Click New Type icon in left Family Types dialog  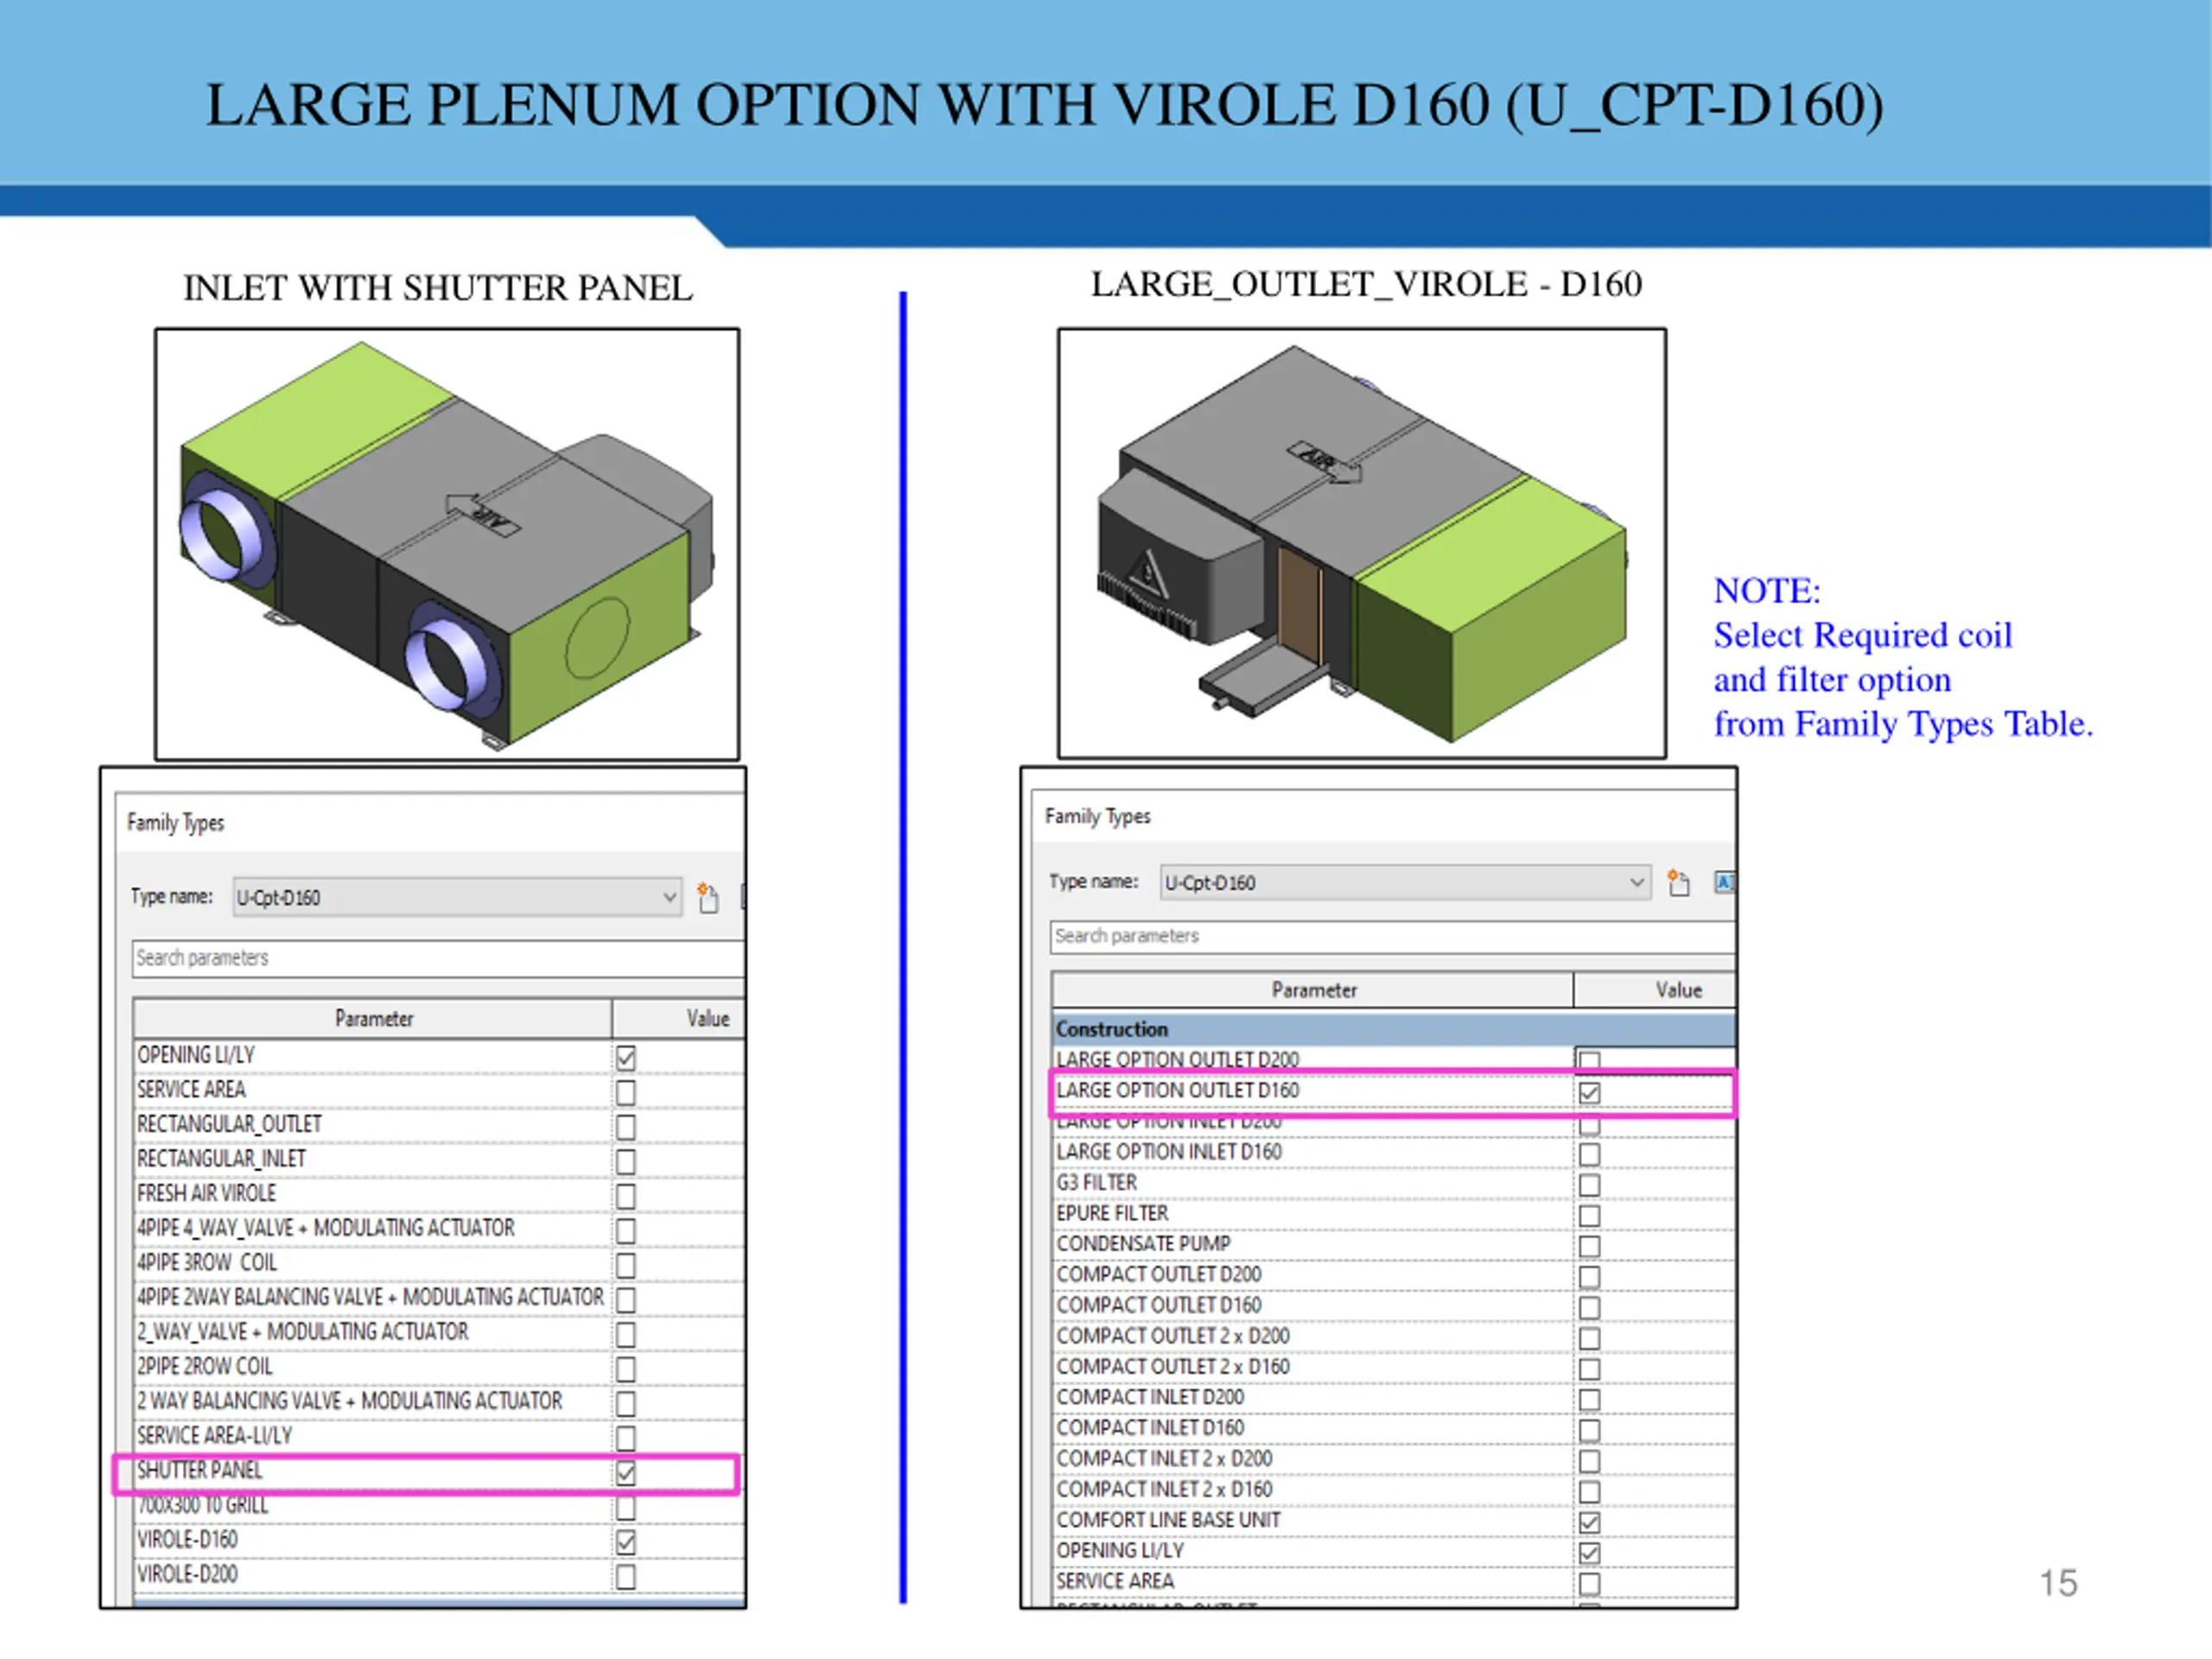point(707,897)
